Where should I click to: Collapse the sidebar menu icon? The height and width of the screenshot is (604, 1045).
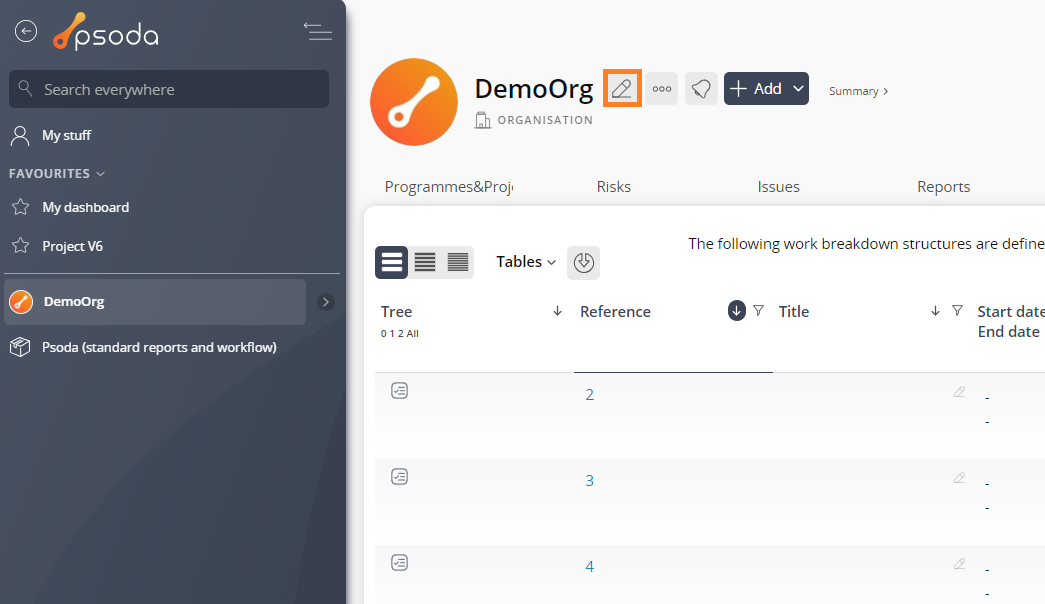coord(318,31)
